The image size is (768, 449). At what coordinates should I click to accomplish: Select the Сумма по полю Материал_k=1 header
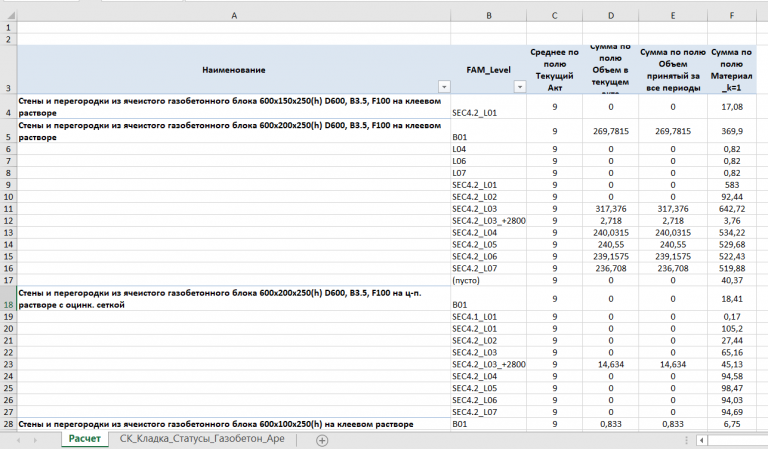(731, 70)
